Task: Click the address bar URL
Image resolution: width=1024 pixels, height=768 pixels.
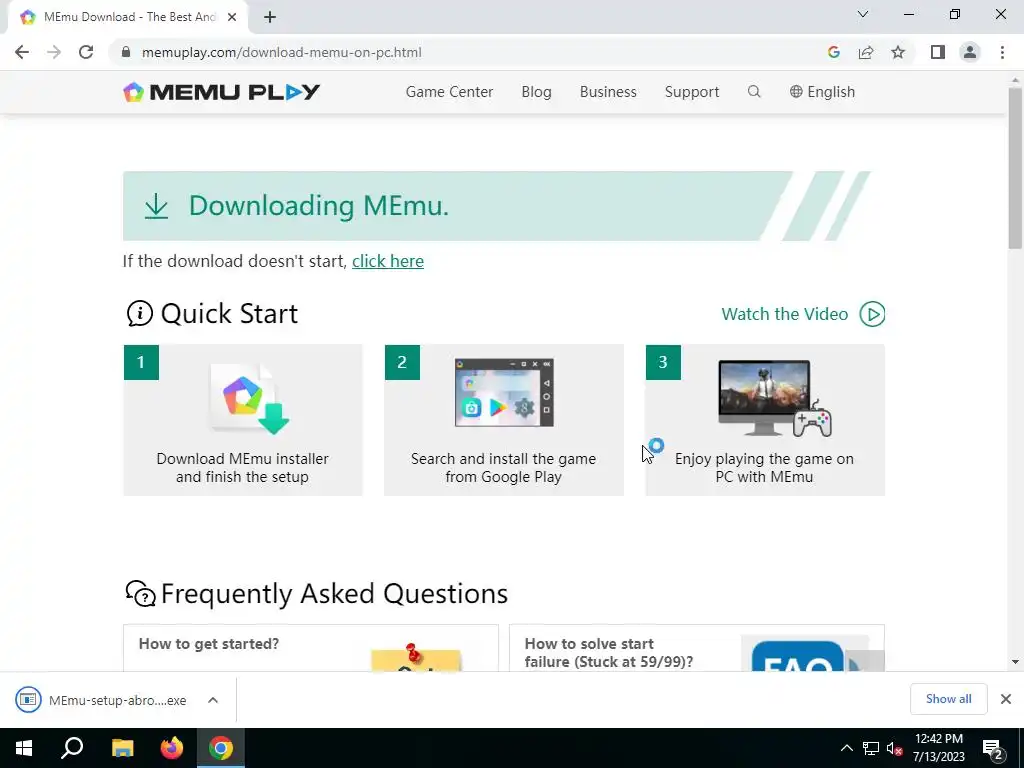Action: (x=281, y=52)
